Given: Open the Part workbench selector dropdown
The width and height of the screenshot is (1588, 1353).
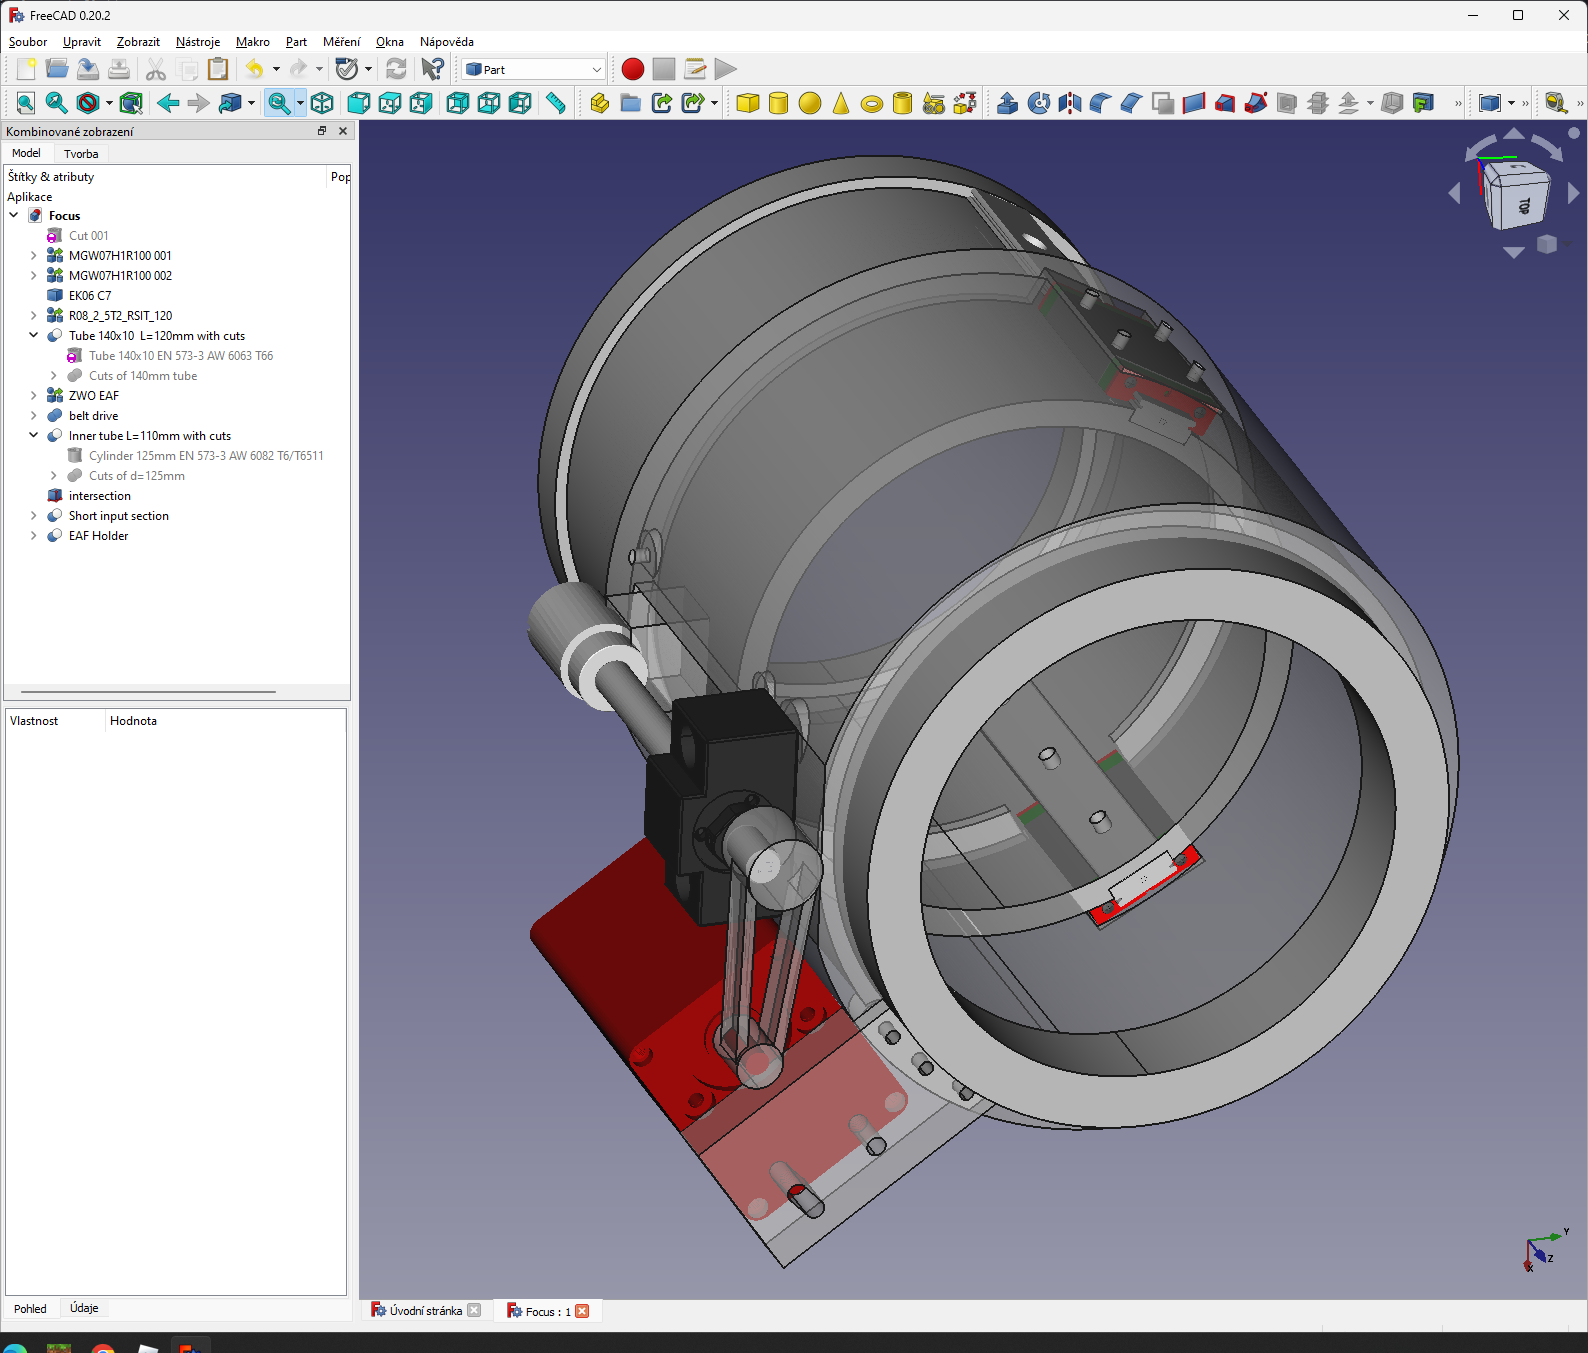Looking at the screenshot, I should (x=535, y=69).
